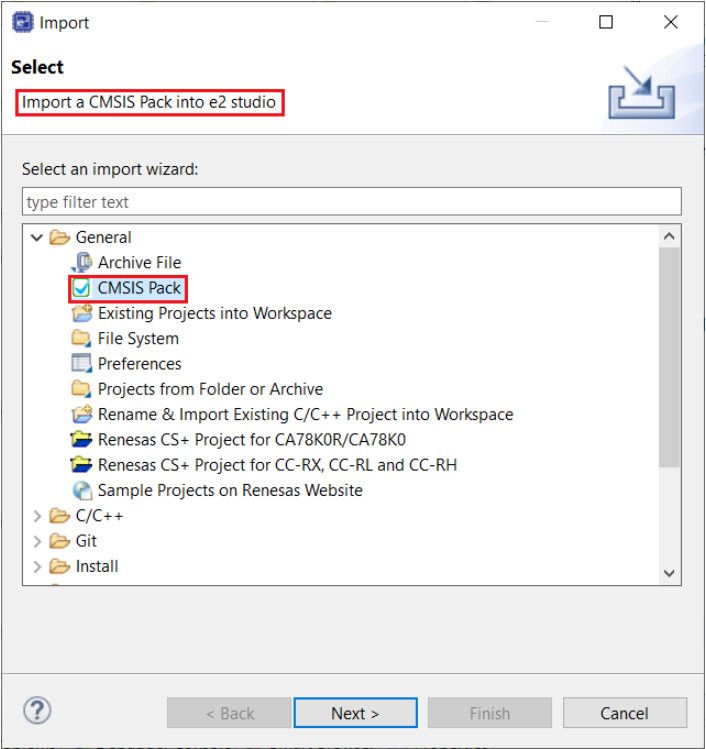Click the CMSIS Pack checkmark icon
Viewport: 706px width, 749px height.
(x=81, y=288)
